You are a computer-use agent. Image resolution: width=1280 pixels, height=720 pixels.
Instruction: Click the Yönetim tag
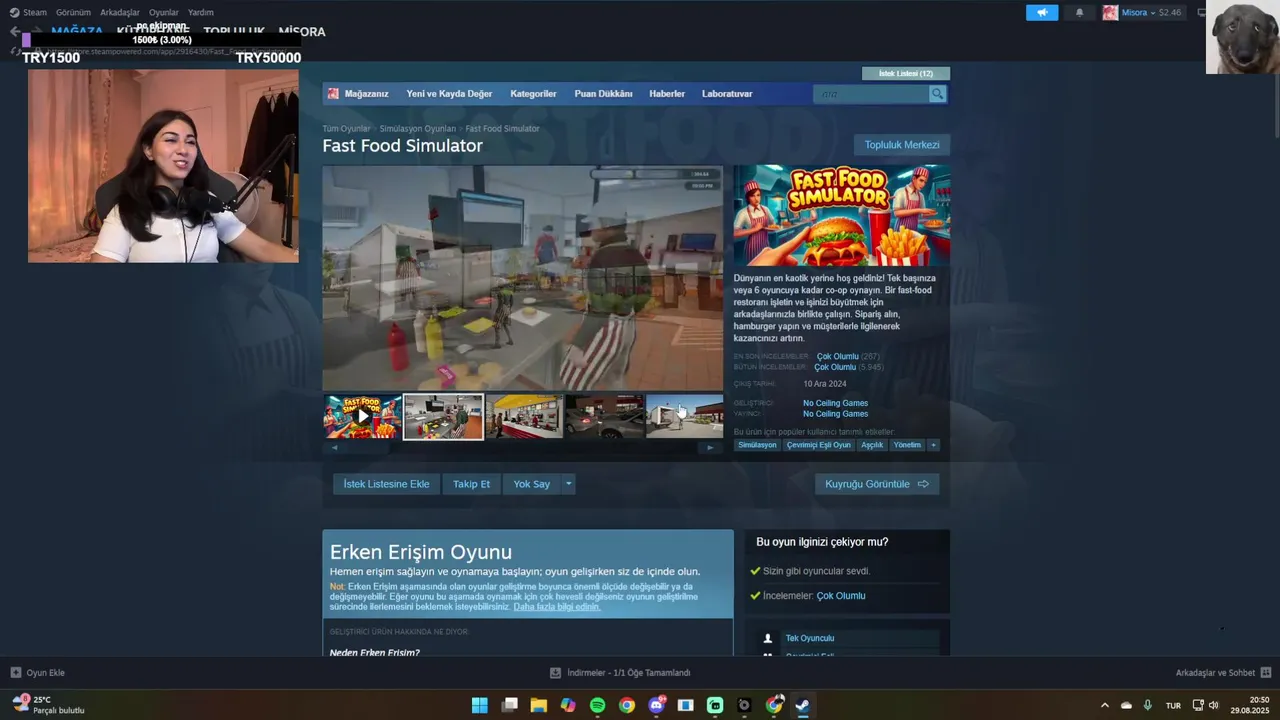point(907,445)
